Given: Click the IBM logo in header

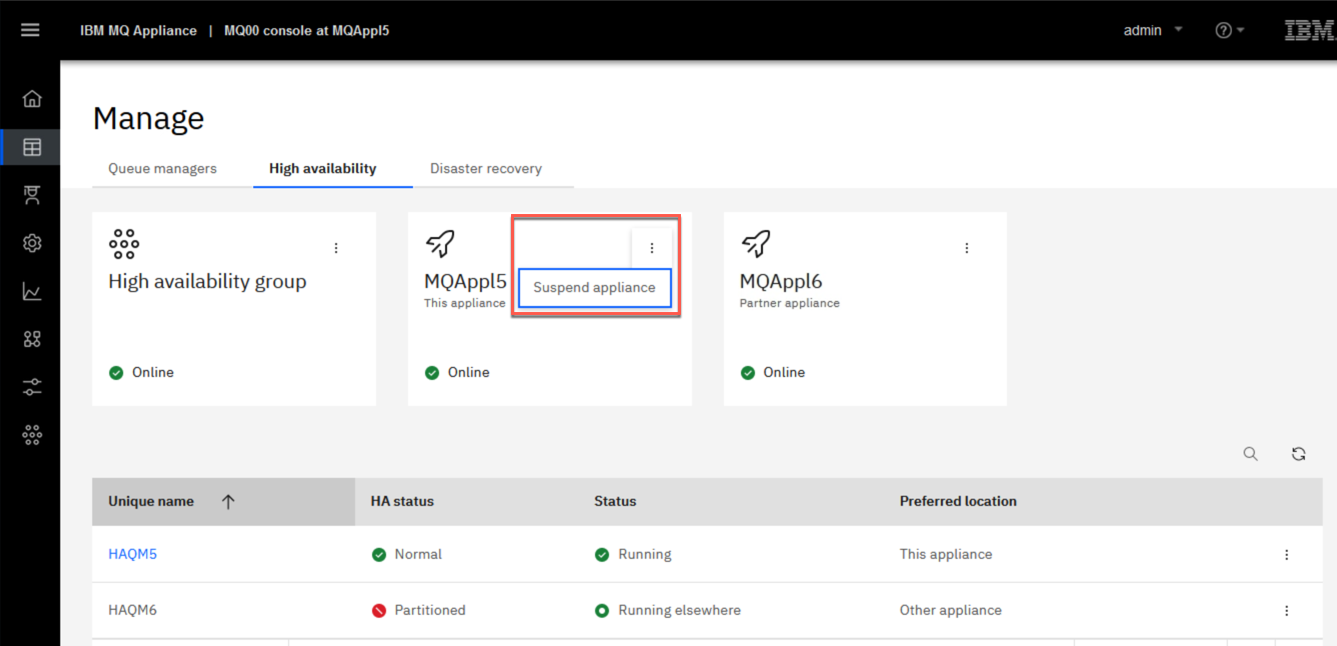Looking at the screenshot, I should (x=1308, y=30).
